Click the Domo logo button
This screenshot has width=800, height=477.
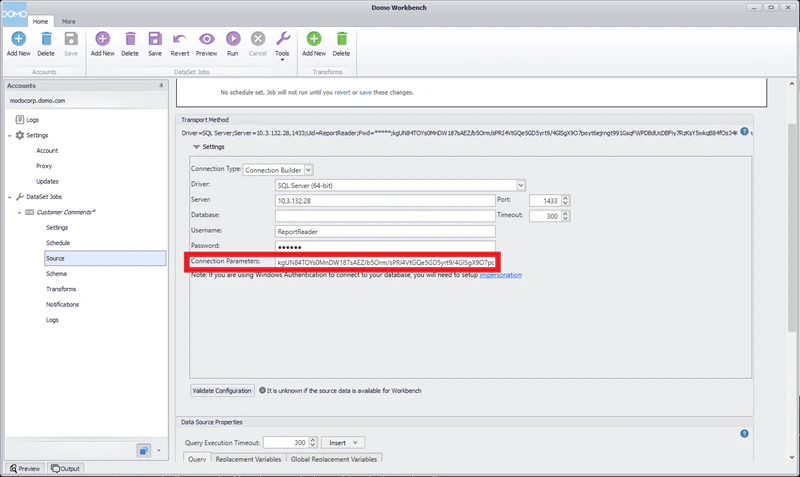[x=14, y=14]
